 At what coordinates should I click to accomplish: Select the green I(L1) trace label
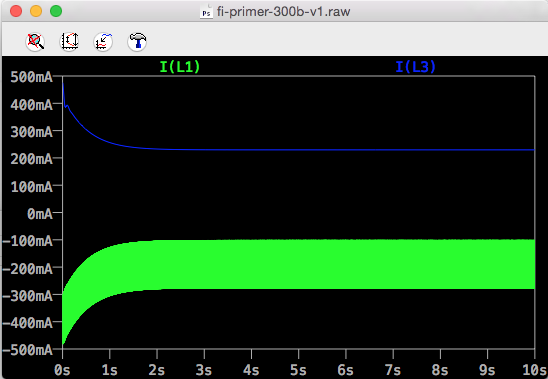tap(180, 66)
